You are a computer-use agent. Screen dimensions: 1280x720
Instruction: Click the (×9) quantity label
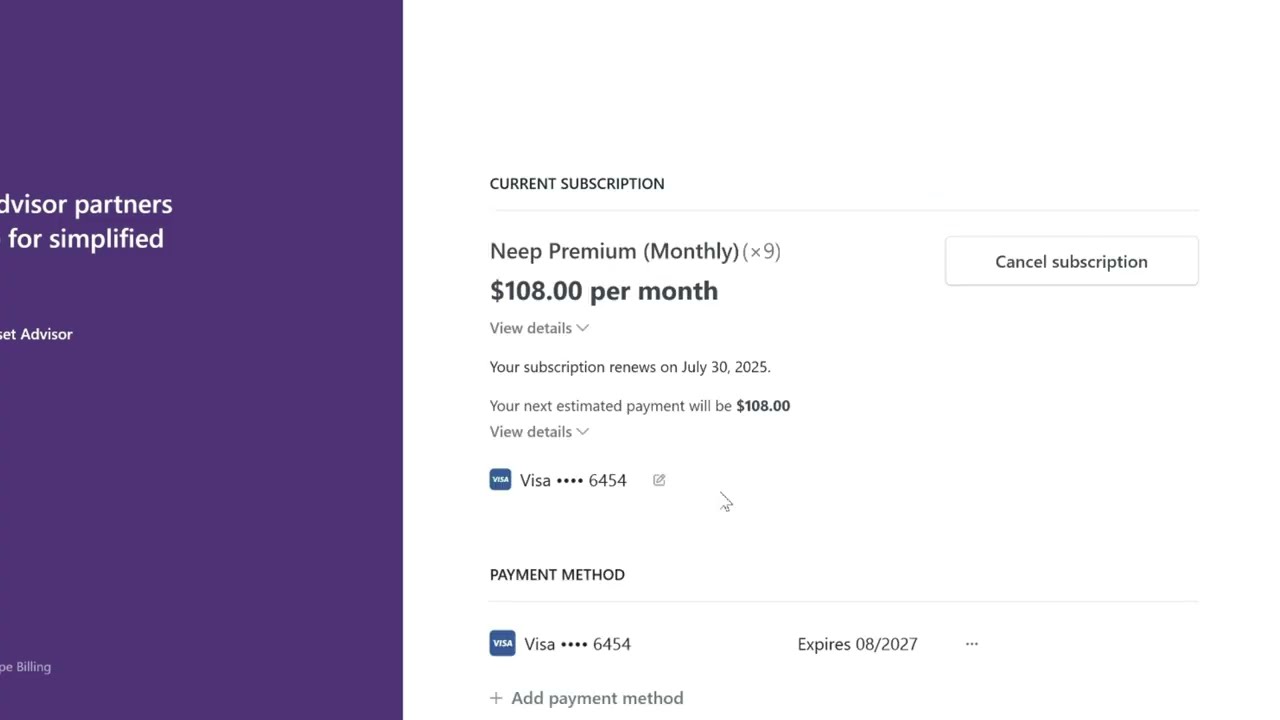pyautogui.click(x=761, y=251)
